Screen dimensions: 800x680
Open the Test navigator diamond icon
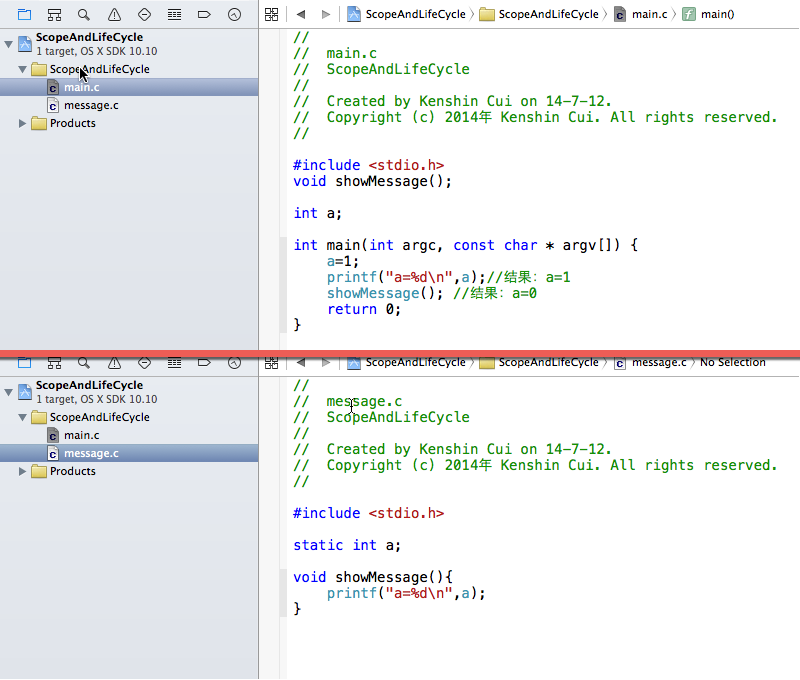[x=144, y=14]
